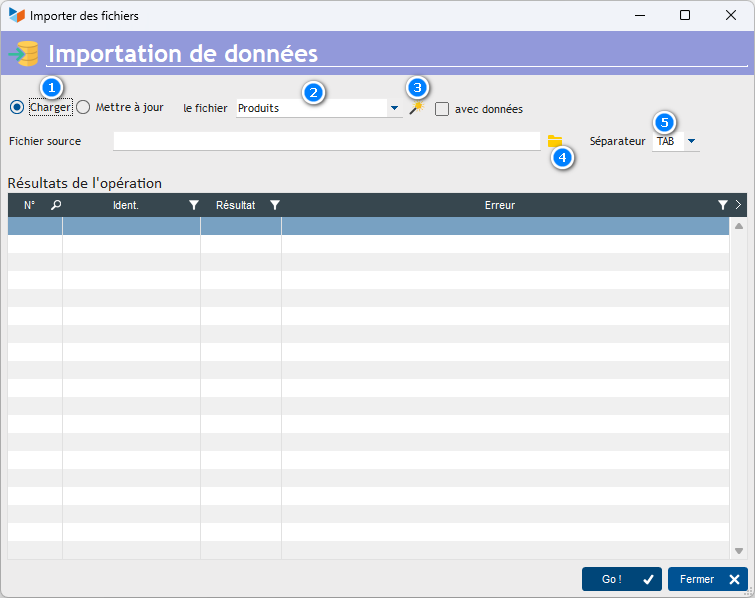Click the Go! button
The image size is (755, 598).
click(621, 579)
